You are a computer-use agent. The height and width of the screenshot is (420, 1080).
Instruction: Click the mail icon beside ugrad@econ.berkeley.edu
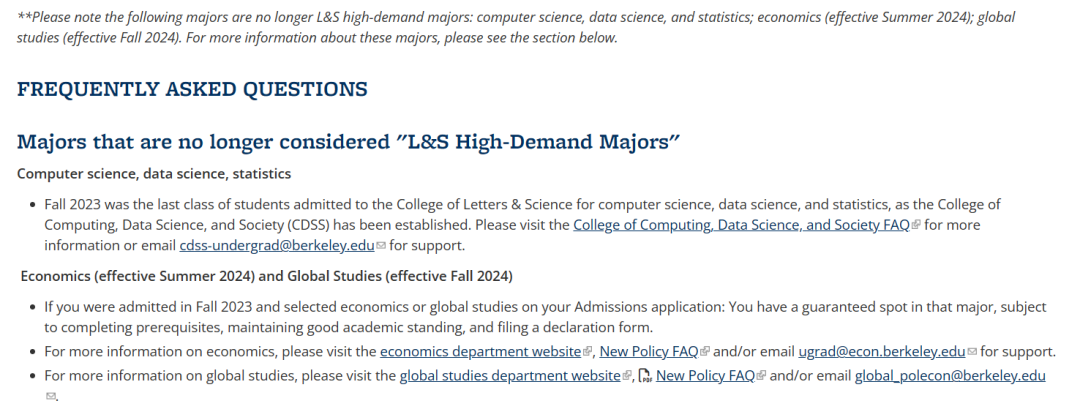click(x=972, y=352)
